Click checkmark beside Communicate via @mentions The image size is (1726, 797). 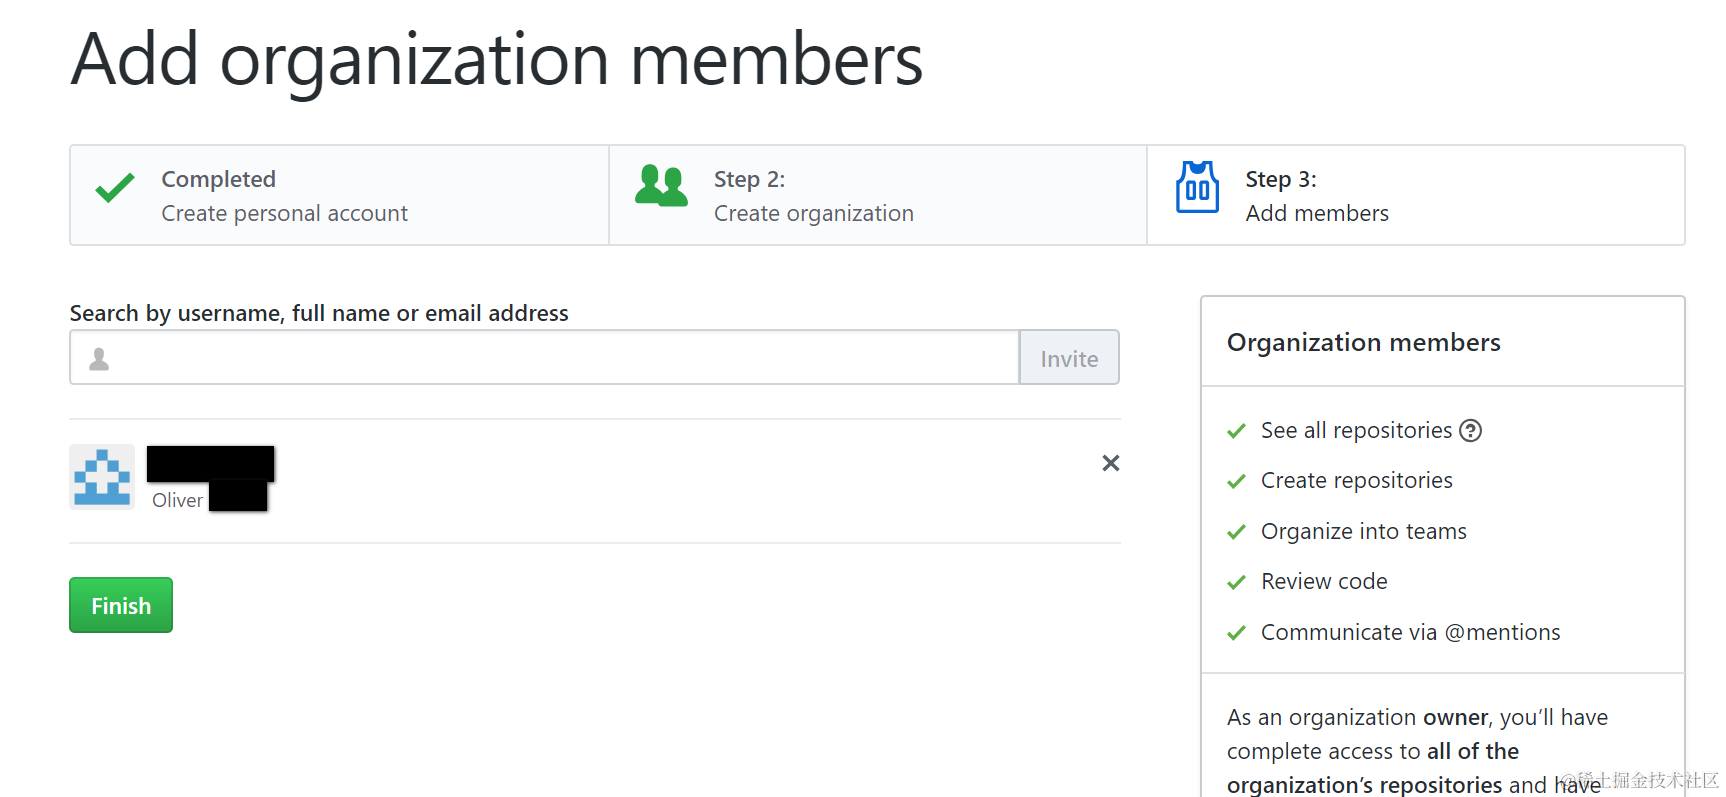click(1237, 633)
